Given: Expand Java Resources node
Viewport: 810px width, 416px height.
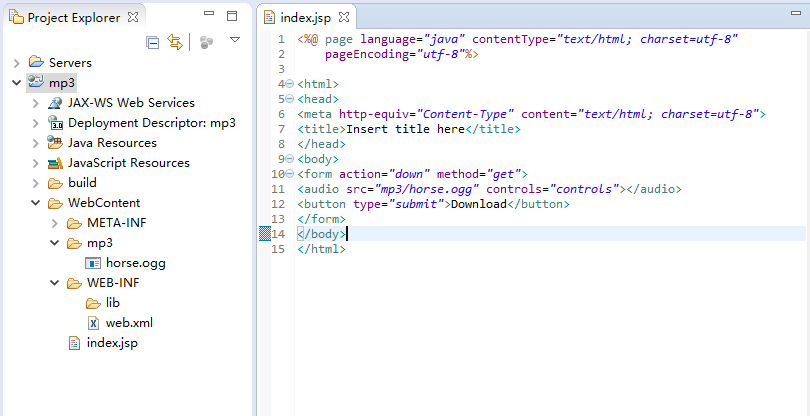Looking at the screenshot, I should (x=35, y=143).
